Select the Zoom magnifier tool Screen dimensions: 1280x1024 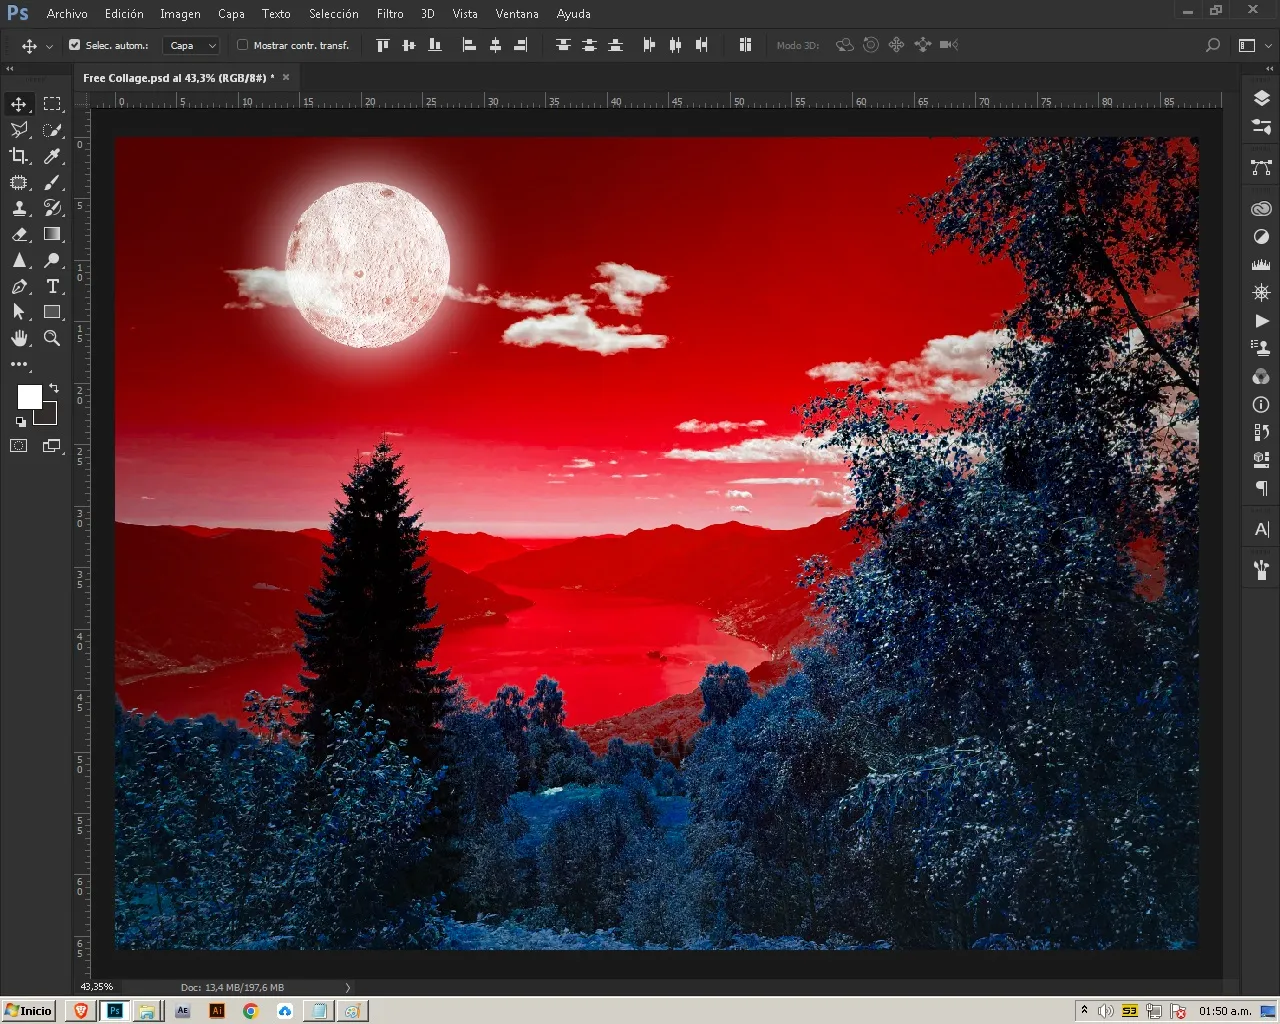[52, 338]
